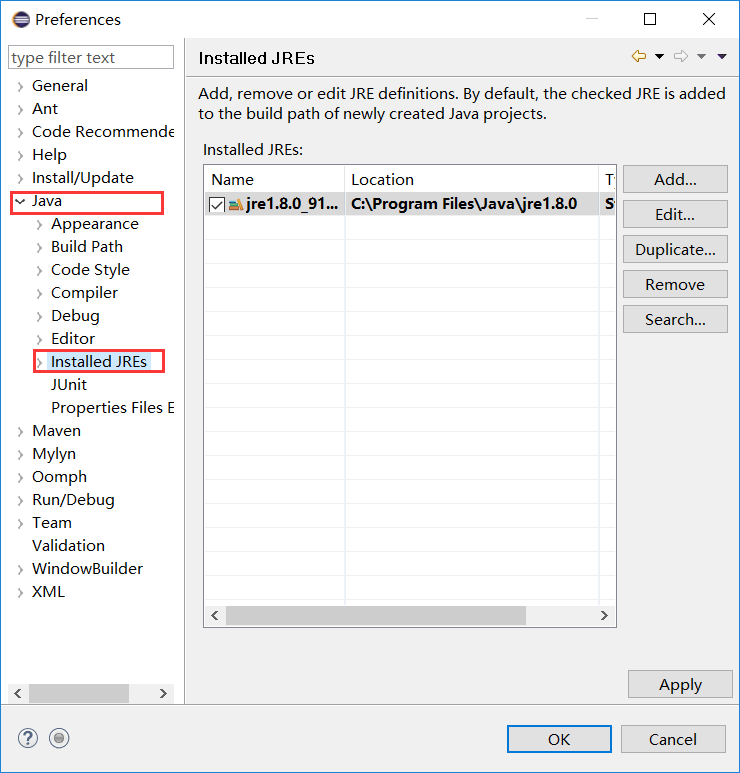
Task: Select the Validation preference page
Action: pyautogui.click(x=69, y=546)
